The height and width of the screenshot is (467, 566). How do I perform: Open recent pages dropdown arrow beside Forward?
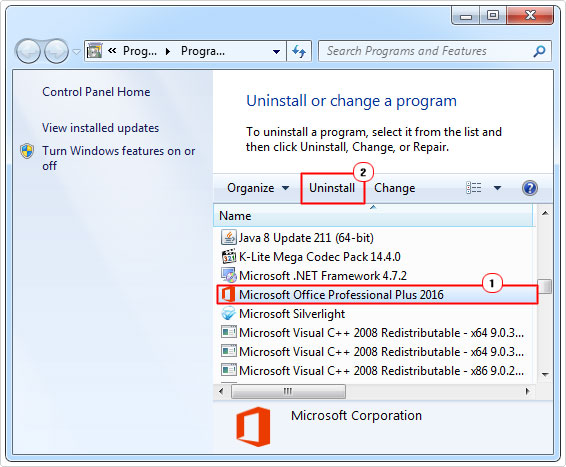click(x=76, y=52)
